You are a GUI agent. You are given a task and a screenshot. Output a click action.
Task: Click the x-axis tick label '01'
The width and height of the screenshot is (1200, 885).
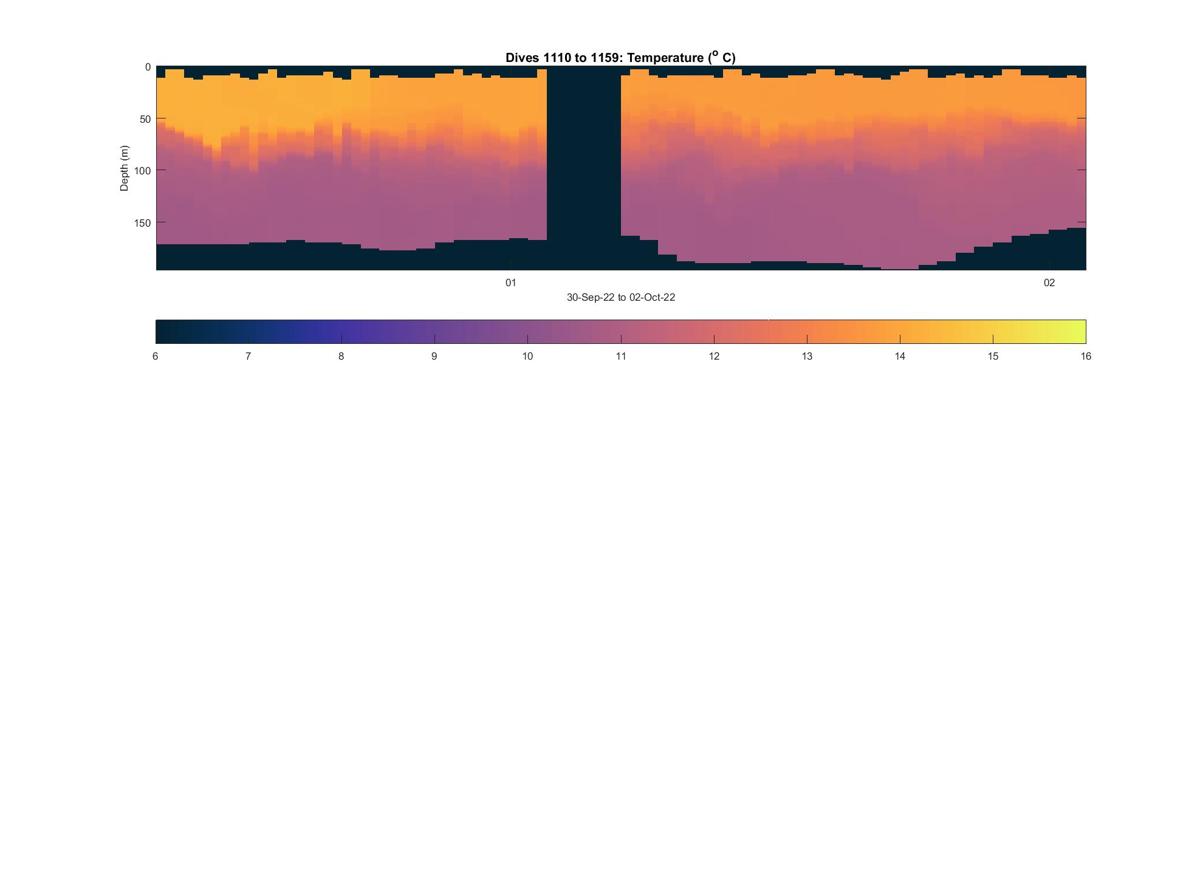(510, 283)
